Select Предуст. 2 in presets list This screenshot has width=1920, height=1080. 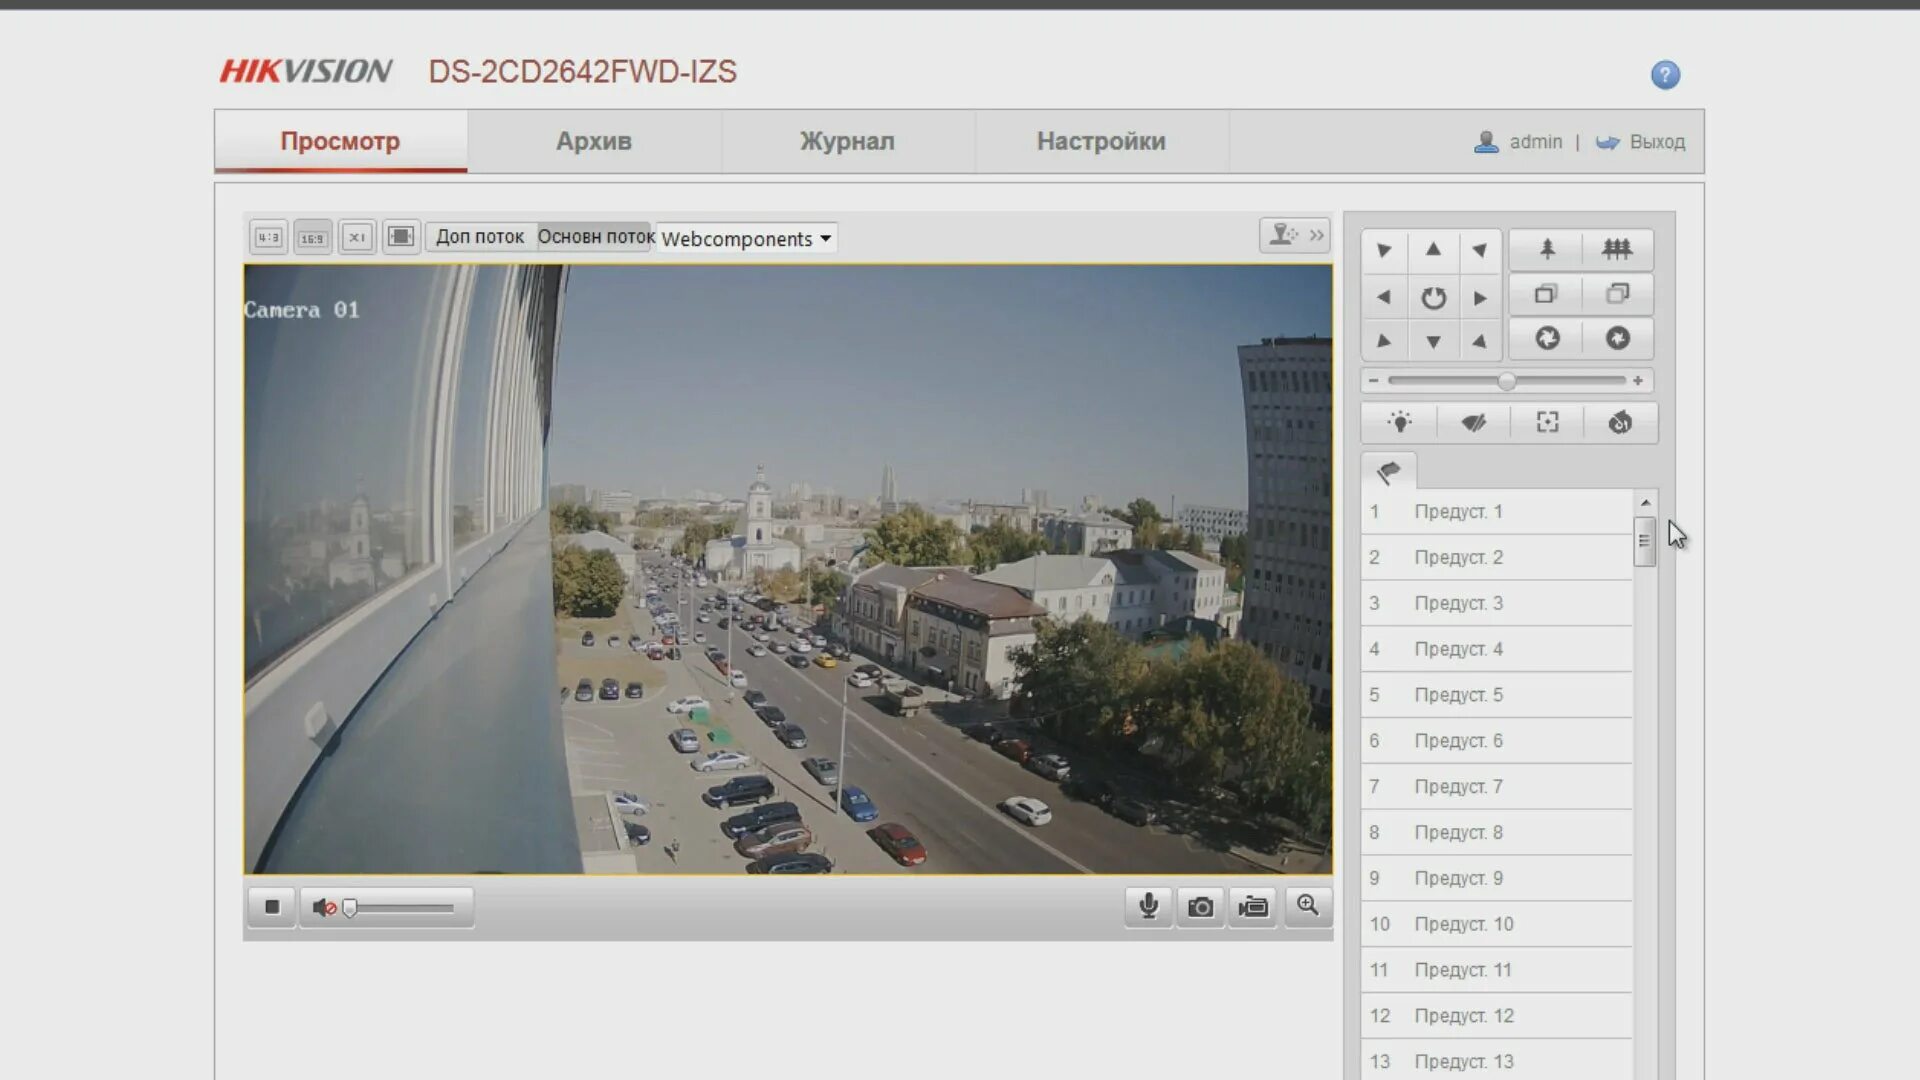1496,558
